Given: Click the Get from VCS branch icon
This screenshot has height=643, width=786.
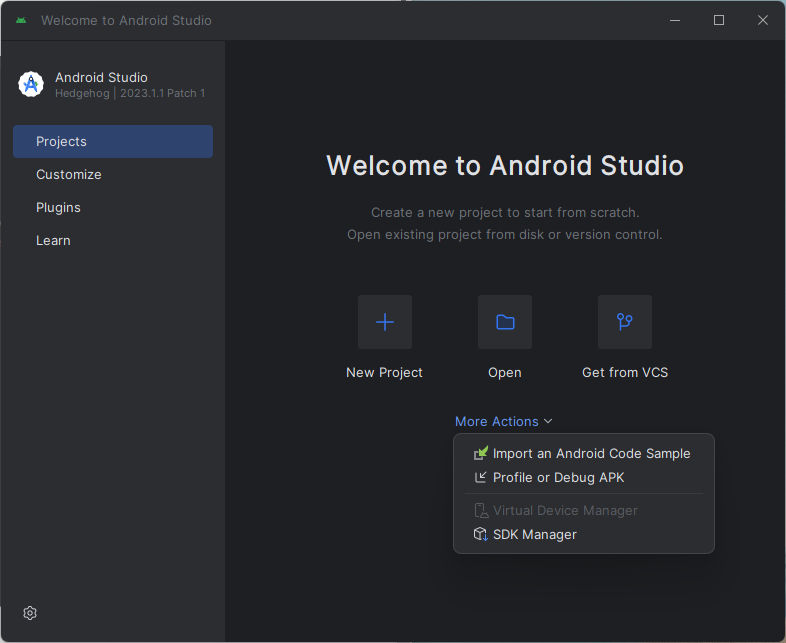Looking at the screenshot, I should (625, 322).
